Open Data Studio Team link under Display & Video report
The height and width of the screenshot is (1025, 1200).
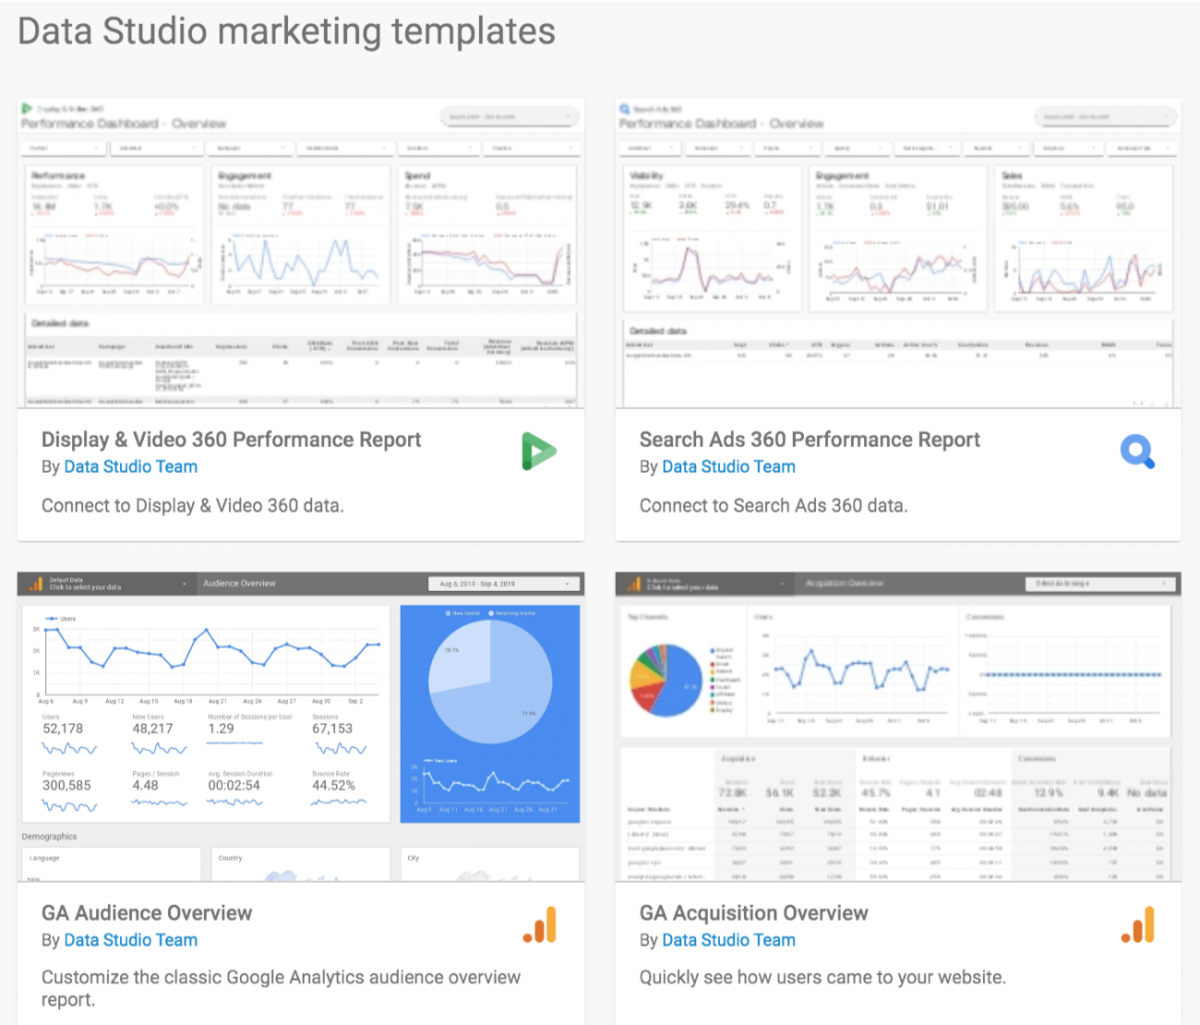click(130, 467)
